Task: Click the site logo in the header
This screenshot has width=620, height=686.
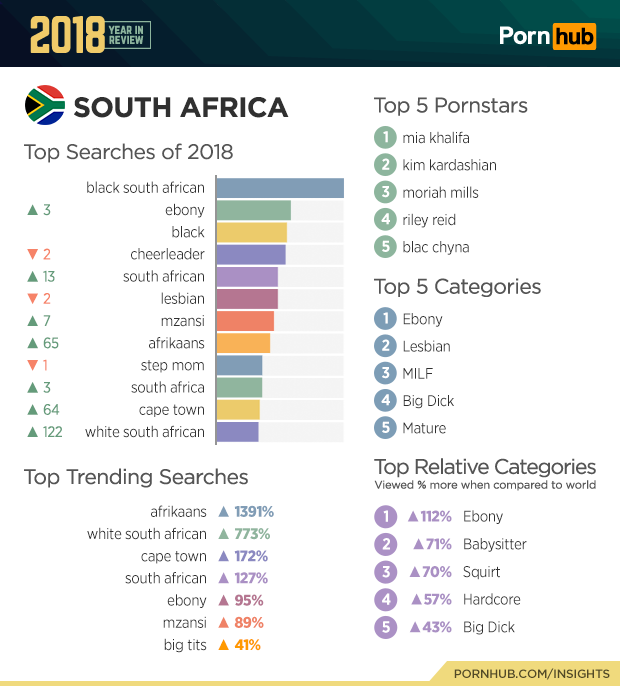Action: 548,36
